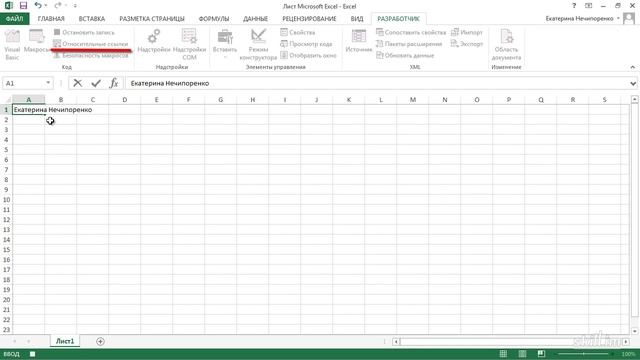640x360 pixels.
Task: Adjust the zoom slider
Action: [584, 354]
